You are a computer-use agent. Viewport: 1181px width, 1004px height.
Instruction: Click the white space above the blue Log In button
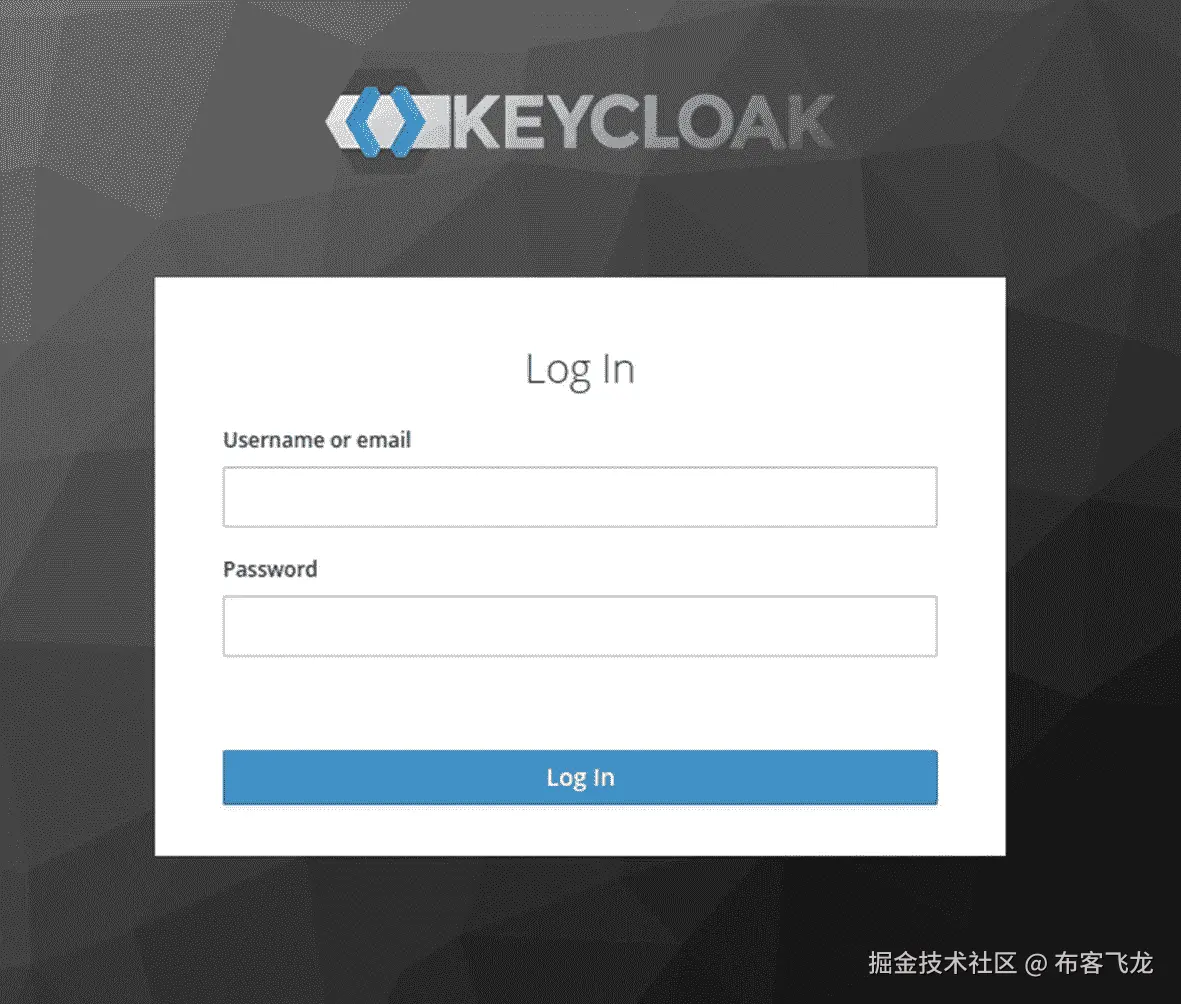pos(580,703)
